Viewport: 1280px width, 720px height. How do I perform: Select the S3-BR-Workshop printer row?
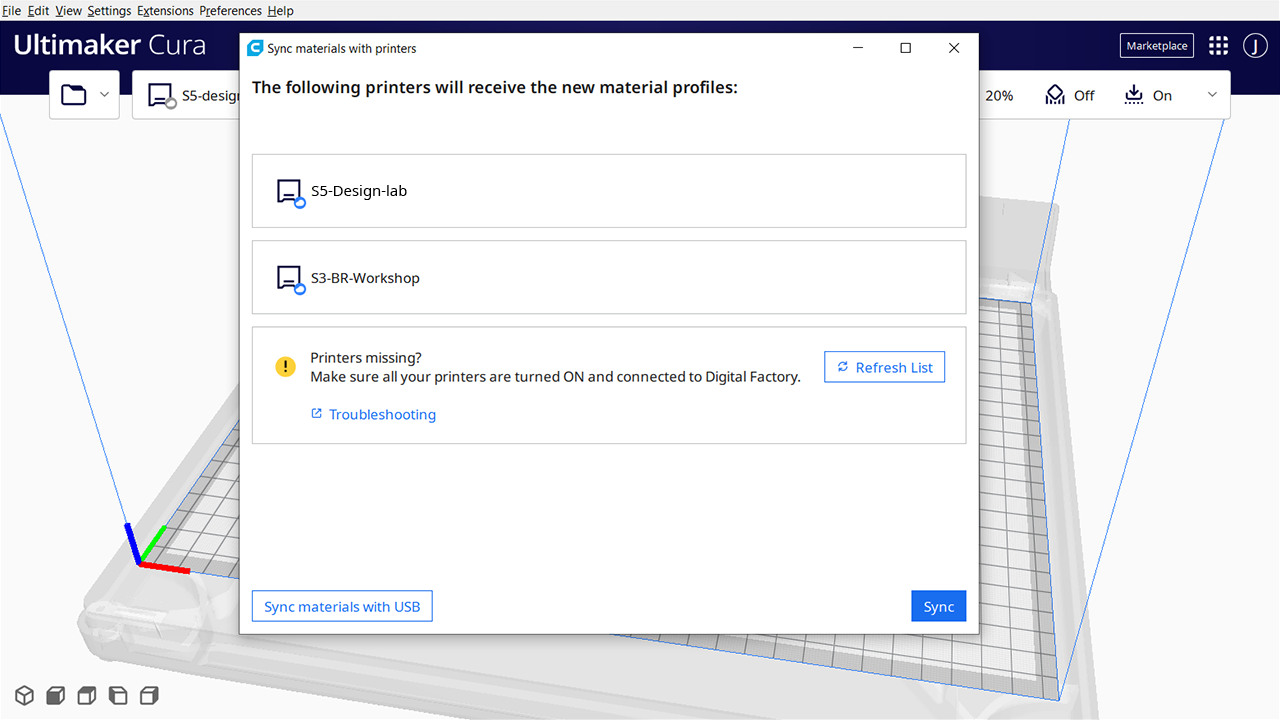(x=609, y=278)
